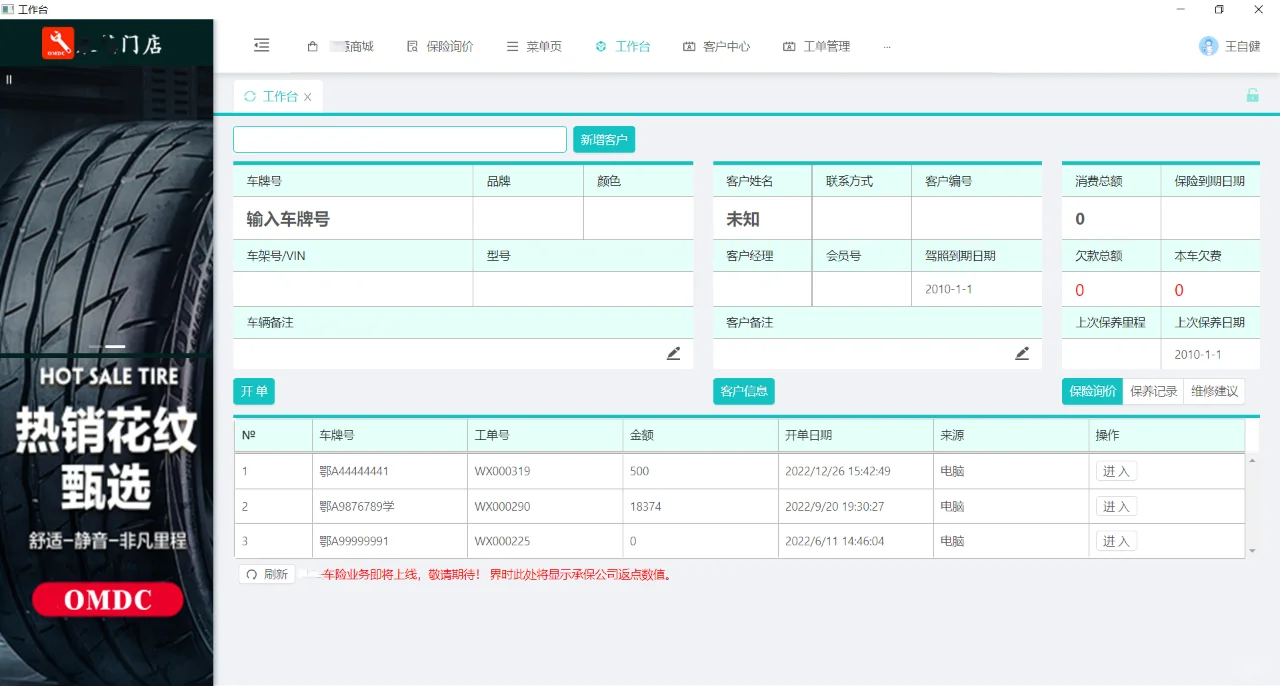Select plate number 鄂A9876789学
Image resolution: width=1280 pixels, height=686 pixels.
tap(357, 507)
